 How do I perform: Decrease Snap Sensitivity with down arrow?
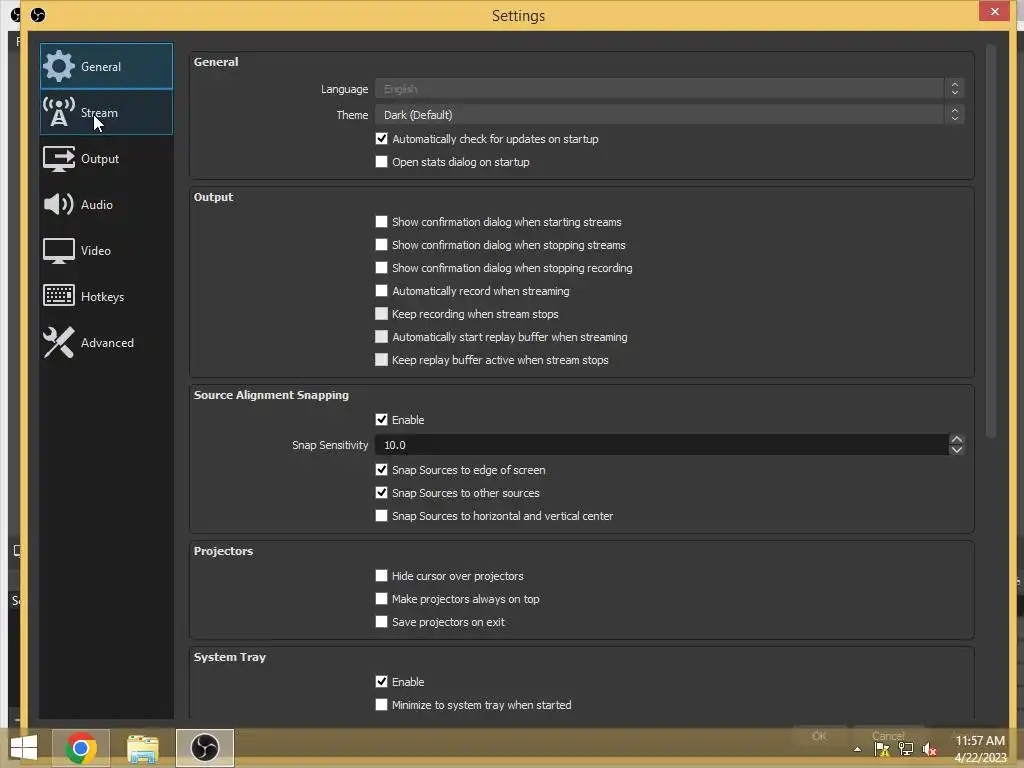(956, 449)
